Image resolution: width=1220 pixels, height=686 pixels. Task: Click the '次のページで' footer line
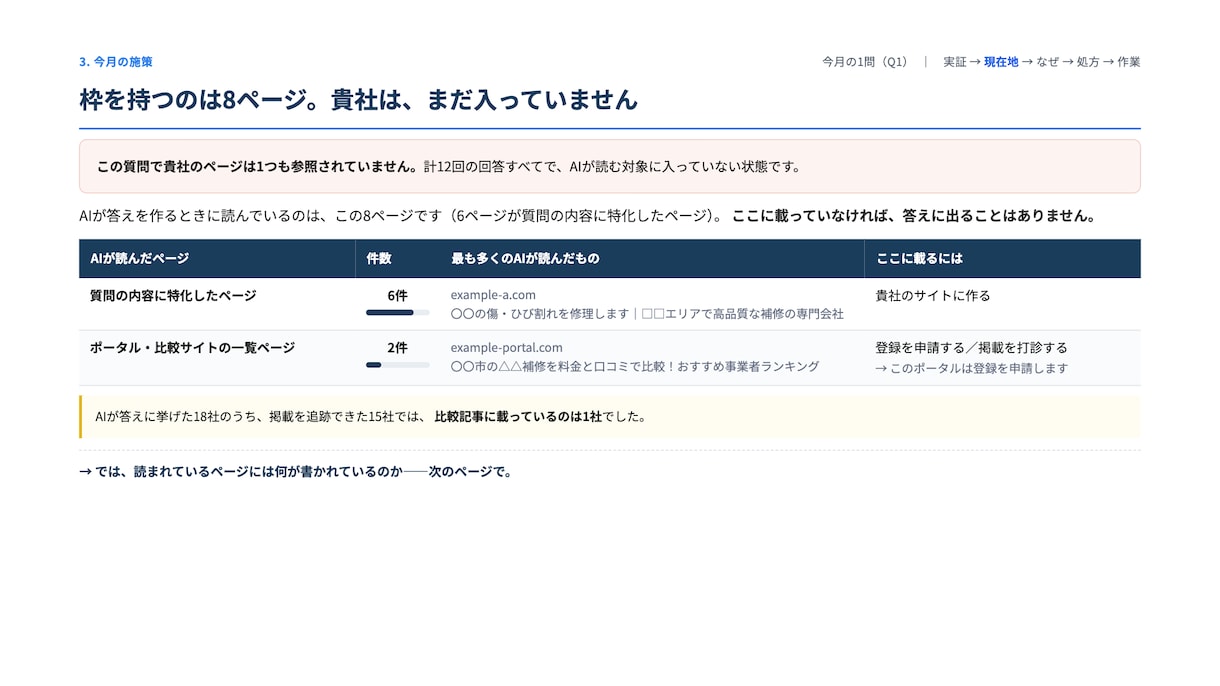[x=295, y=472]
